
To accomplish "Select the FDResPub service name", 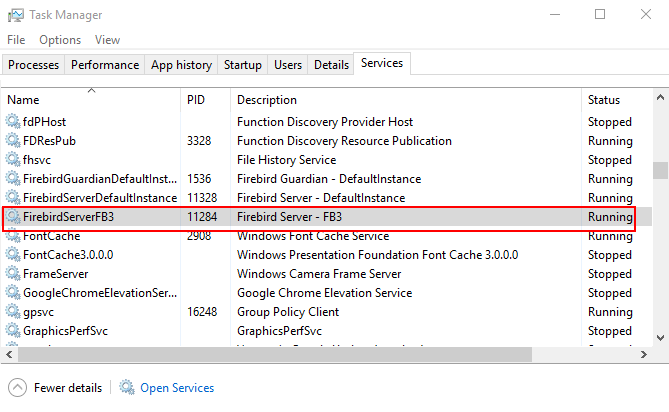I will [49, 141].
